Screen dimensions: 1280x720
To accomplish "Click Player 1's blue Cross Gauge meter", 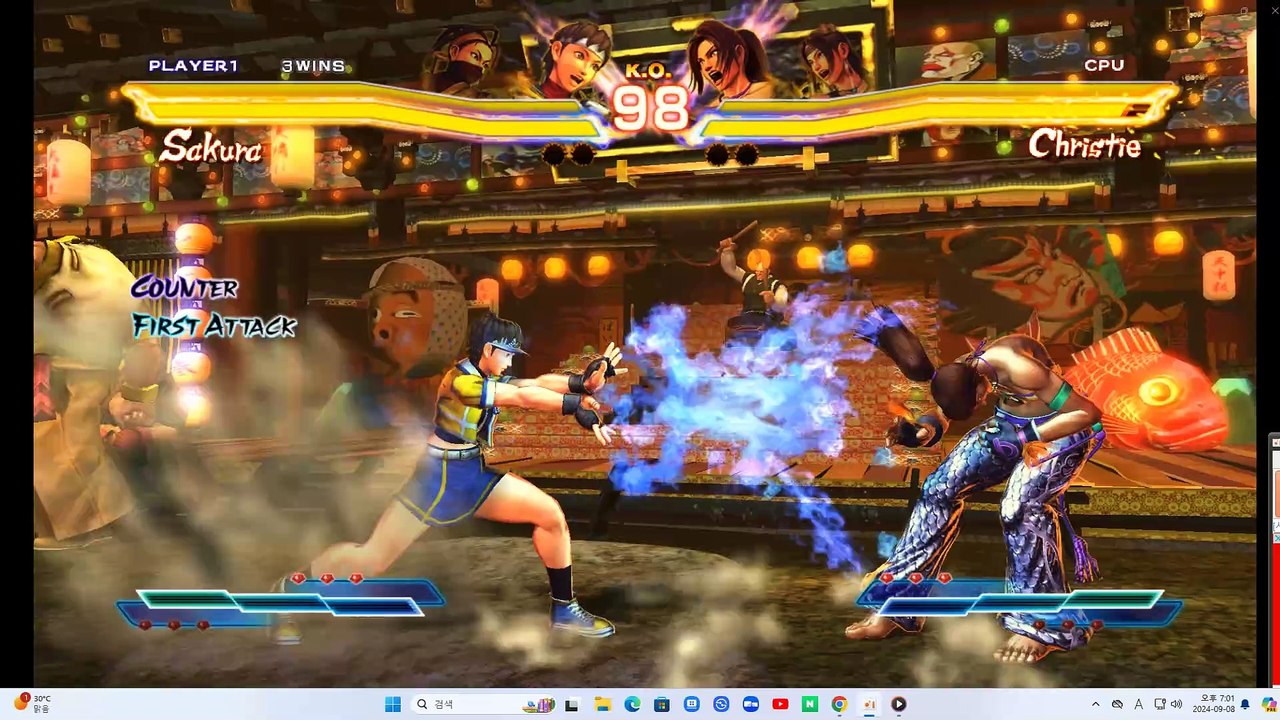I will click(x=280, y=603).
